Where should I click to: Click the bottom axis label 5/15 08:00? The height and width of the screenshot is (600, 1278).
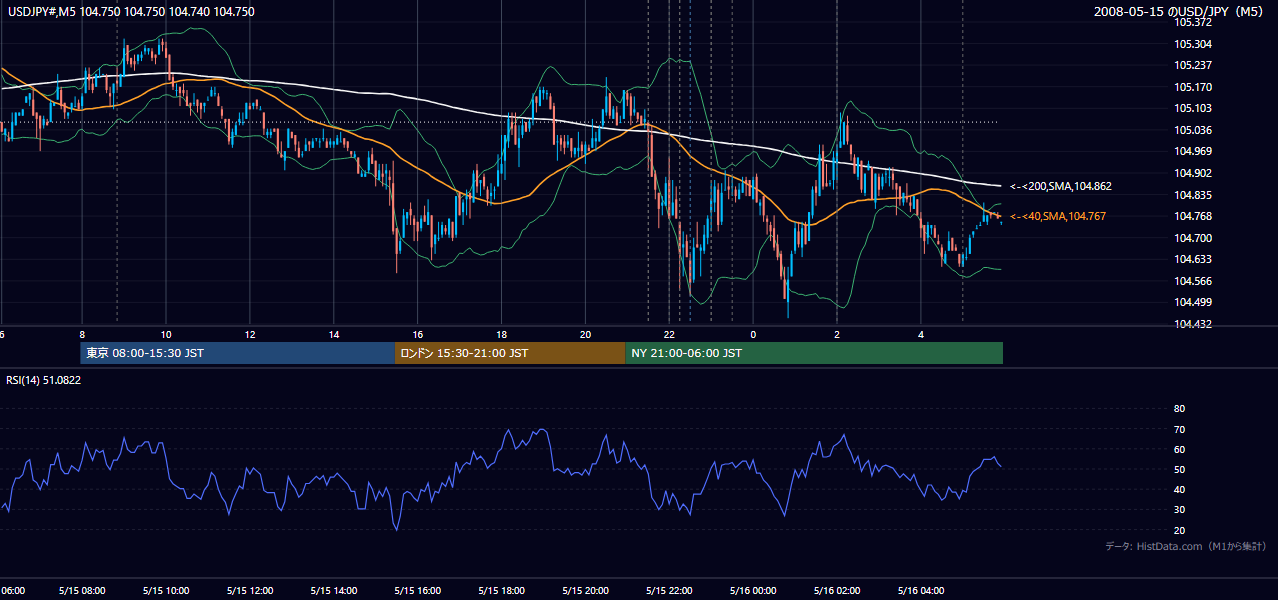pos(82,590)
